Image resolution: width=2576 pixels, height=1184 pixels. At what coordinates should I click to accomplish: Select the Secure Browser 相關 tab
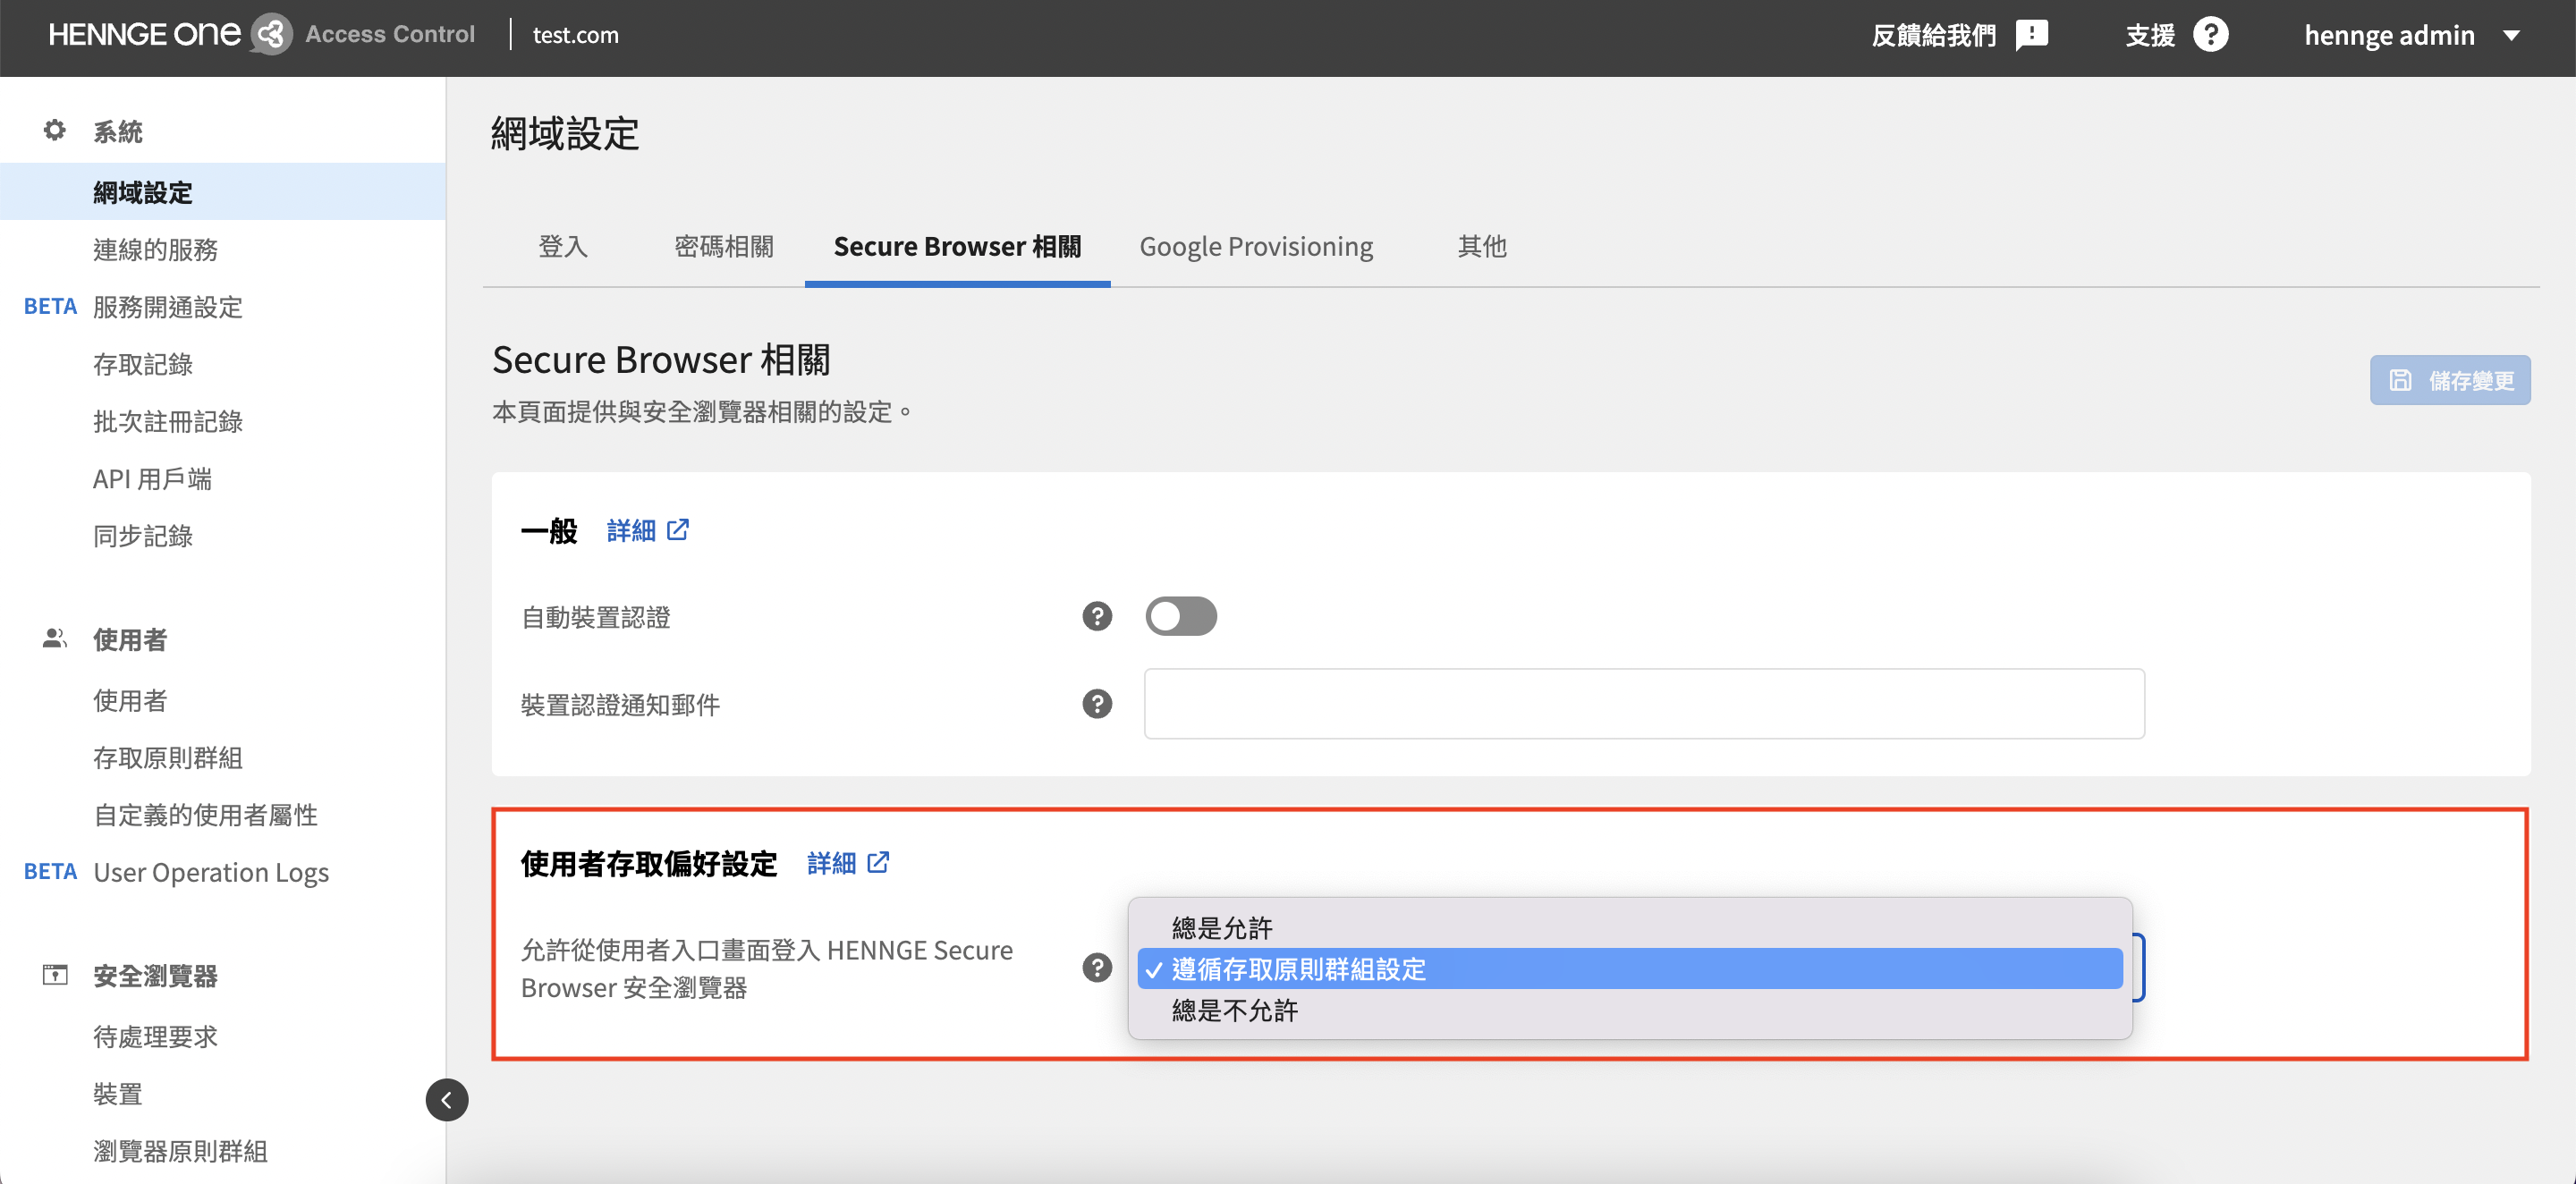(957, 246)
